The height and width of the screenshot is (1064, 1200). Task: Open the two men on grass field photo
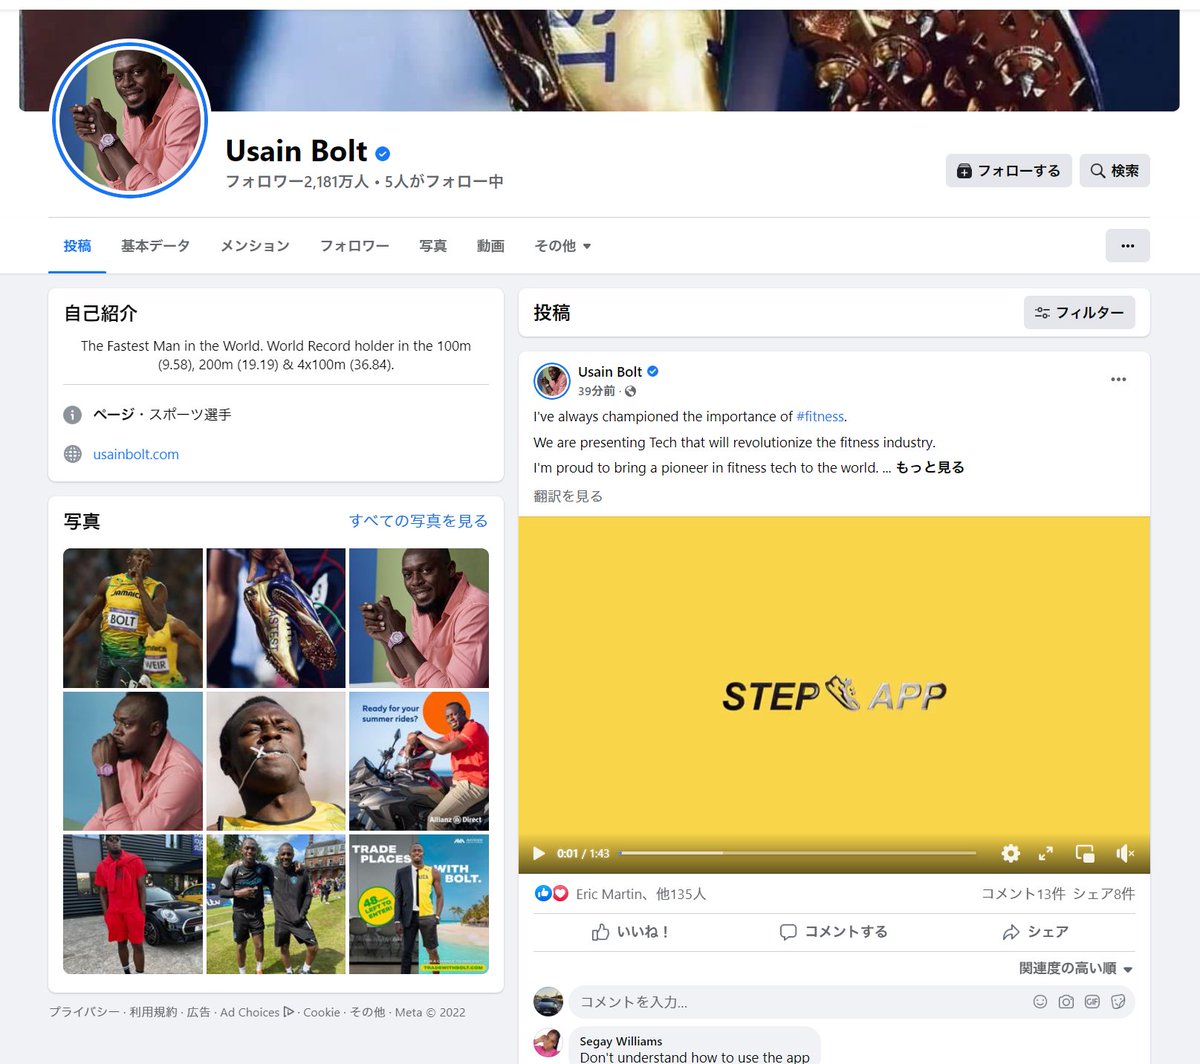point(276,904)
